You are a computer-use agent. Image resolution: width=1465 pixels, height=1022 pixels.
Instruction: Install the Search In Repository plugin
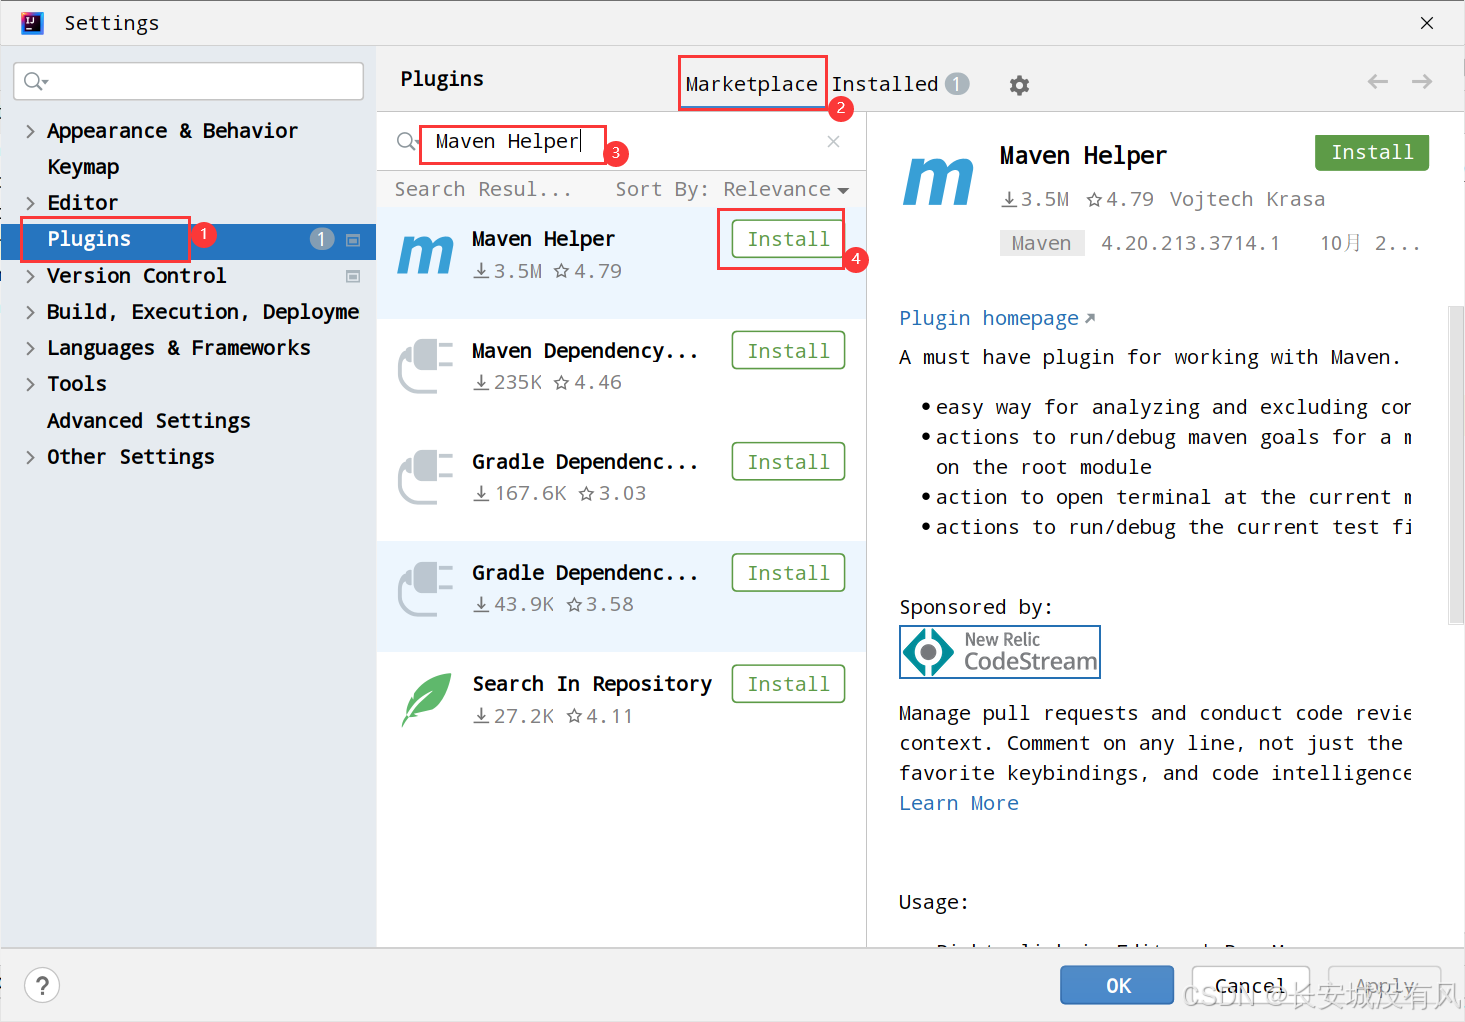788,684
